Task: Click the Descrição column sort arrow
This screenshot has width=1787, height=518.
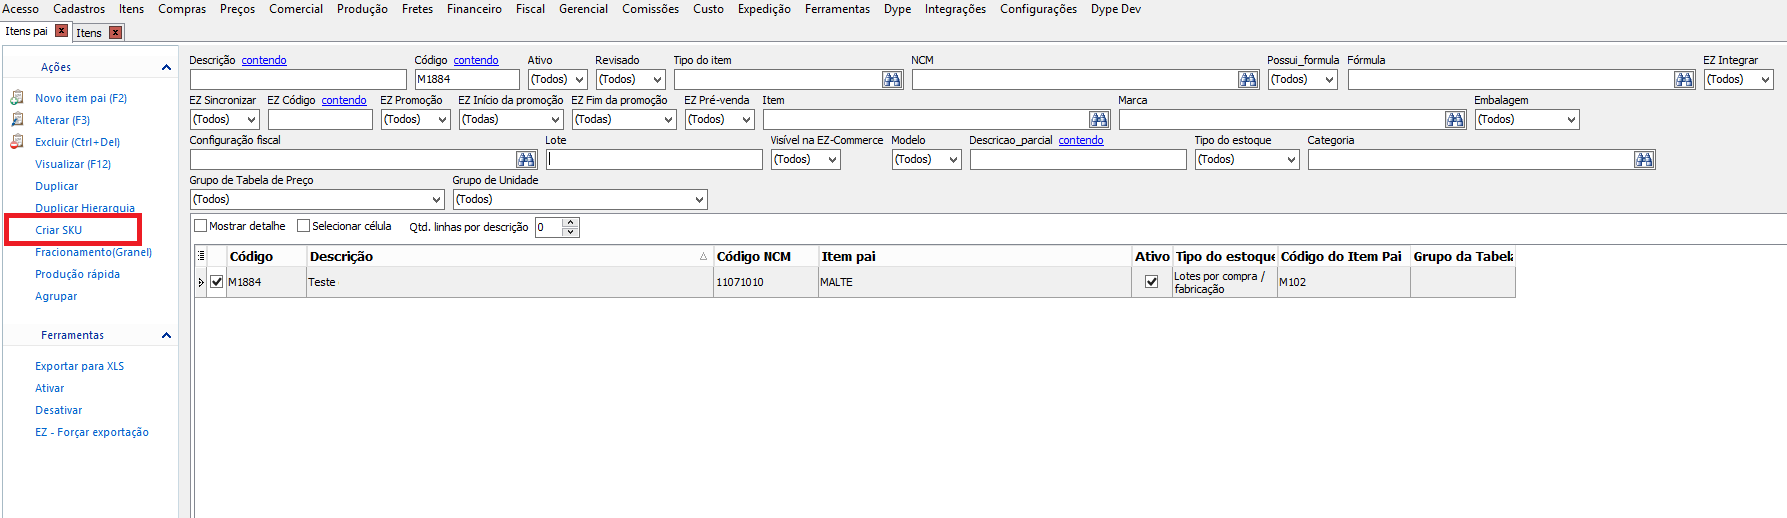Action: [703, 257]
